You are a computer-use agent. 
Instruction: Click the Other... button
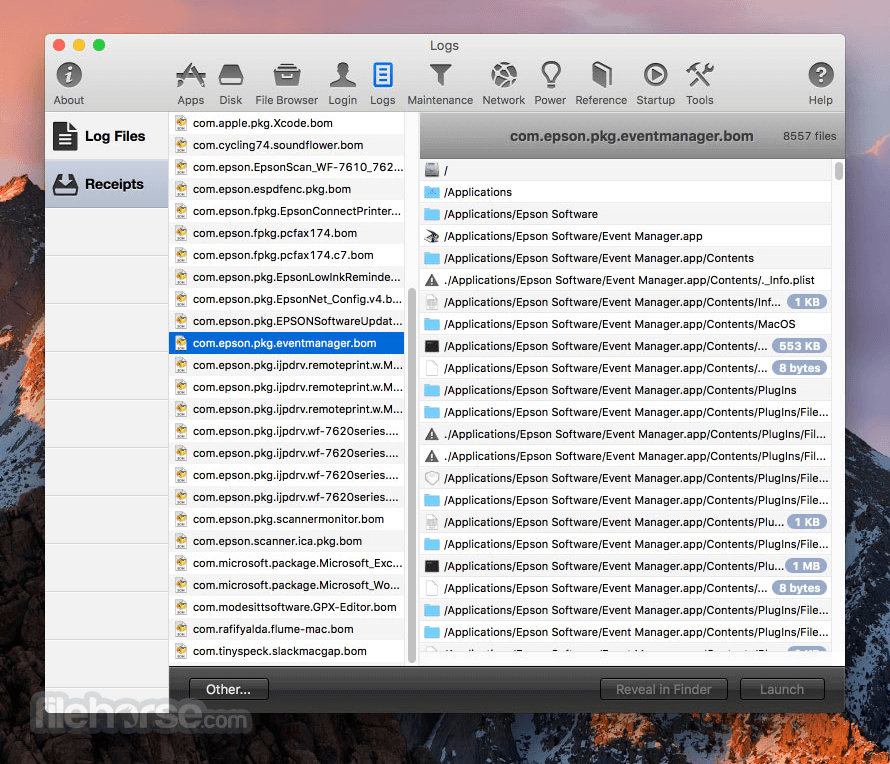(229, 689)
